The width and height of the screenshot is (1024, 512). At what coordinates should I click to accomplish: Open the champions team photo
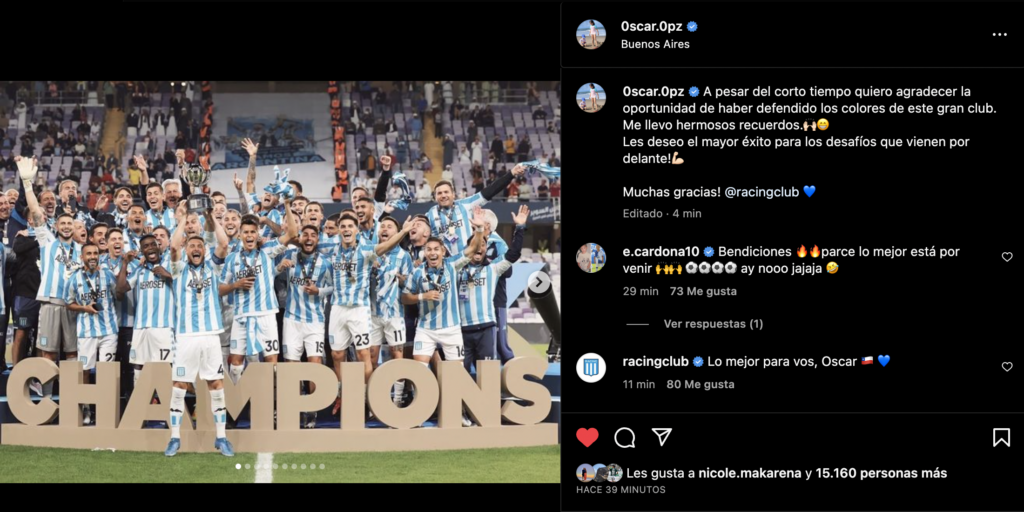280,281
